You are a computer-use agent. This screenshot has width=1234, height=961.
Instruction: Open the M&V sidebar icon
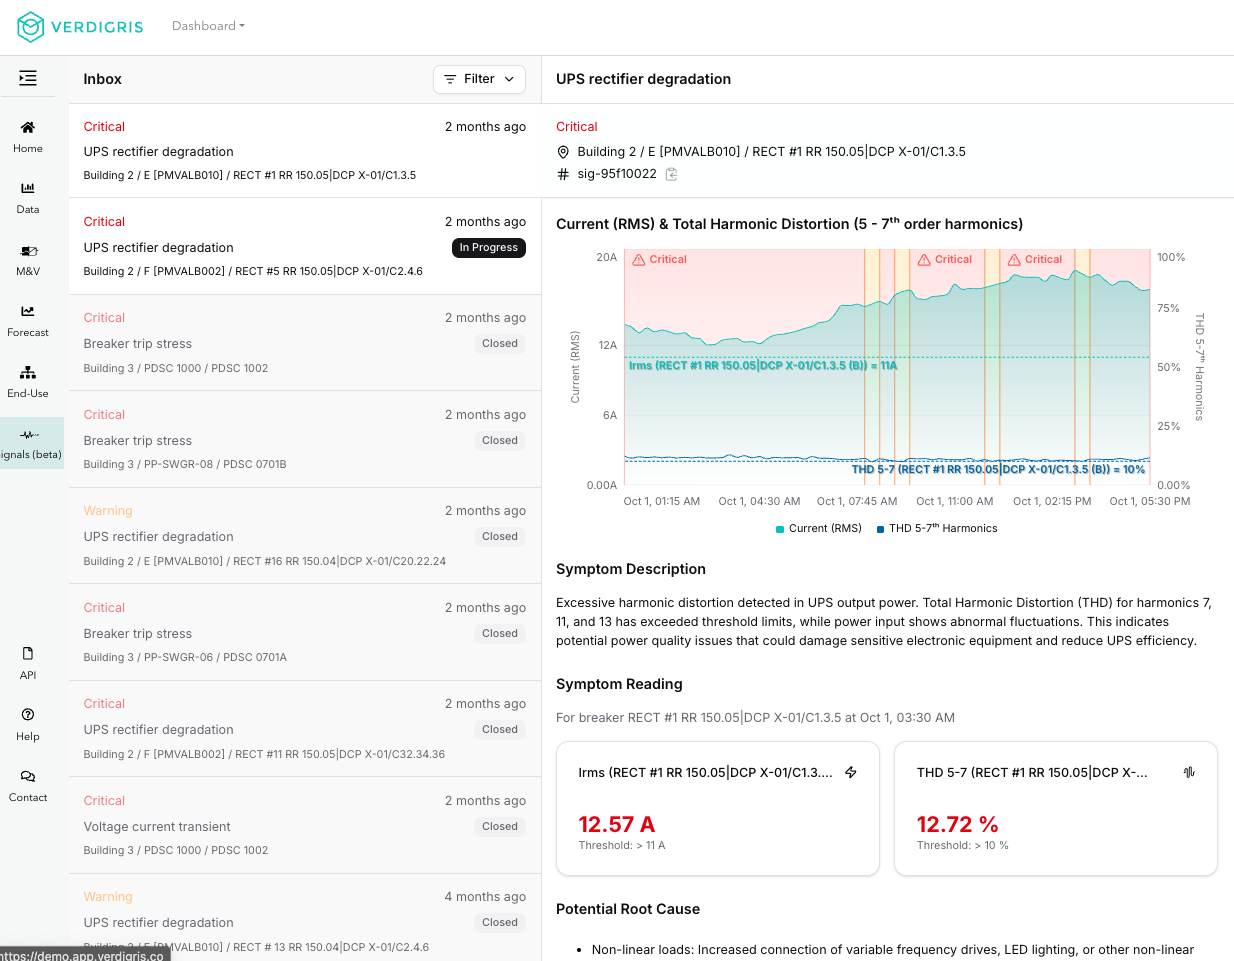(28, 250)
